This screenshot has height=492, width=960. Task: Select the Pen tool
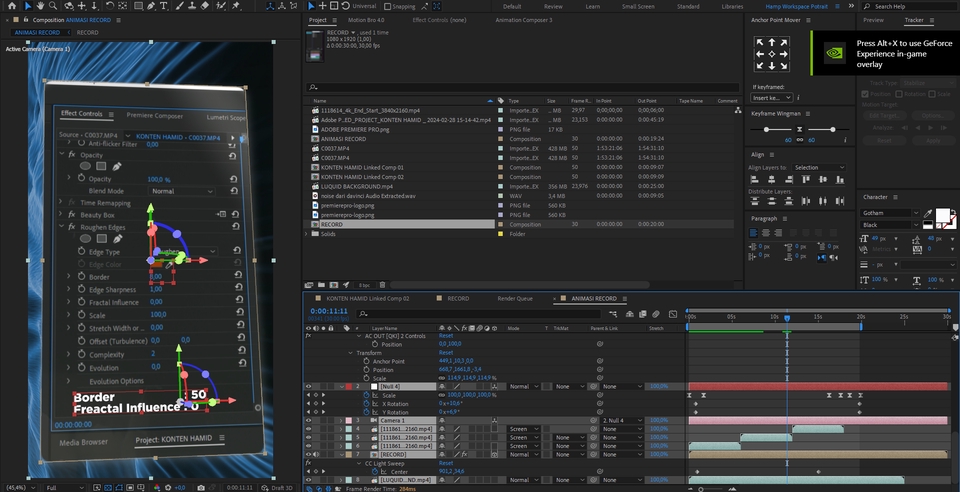pos(151,6)
